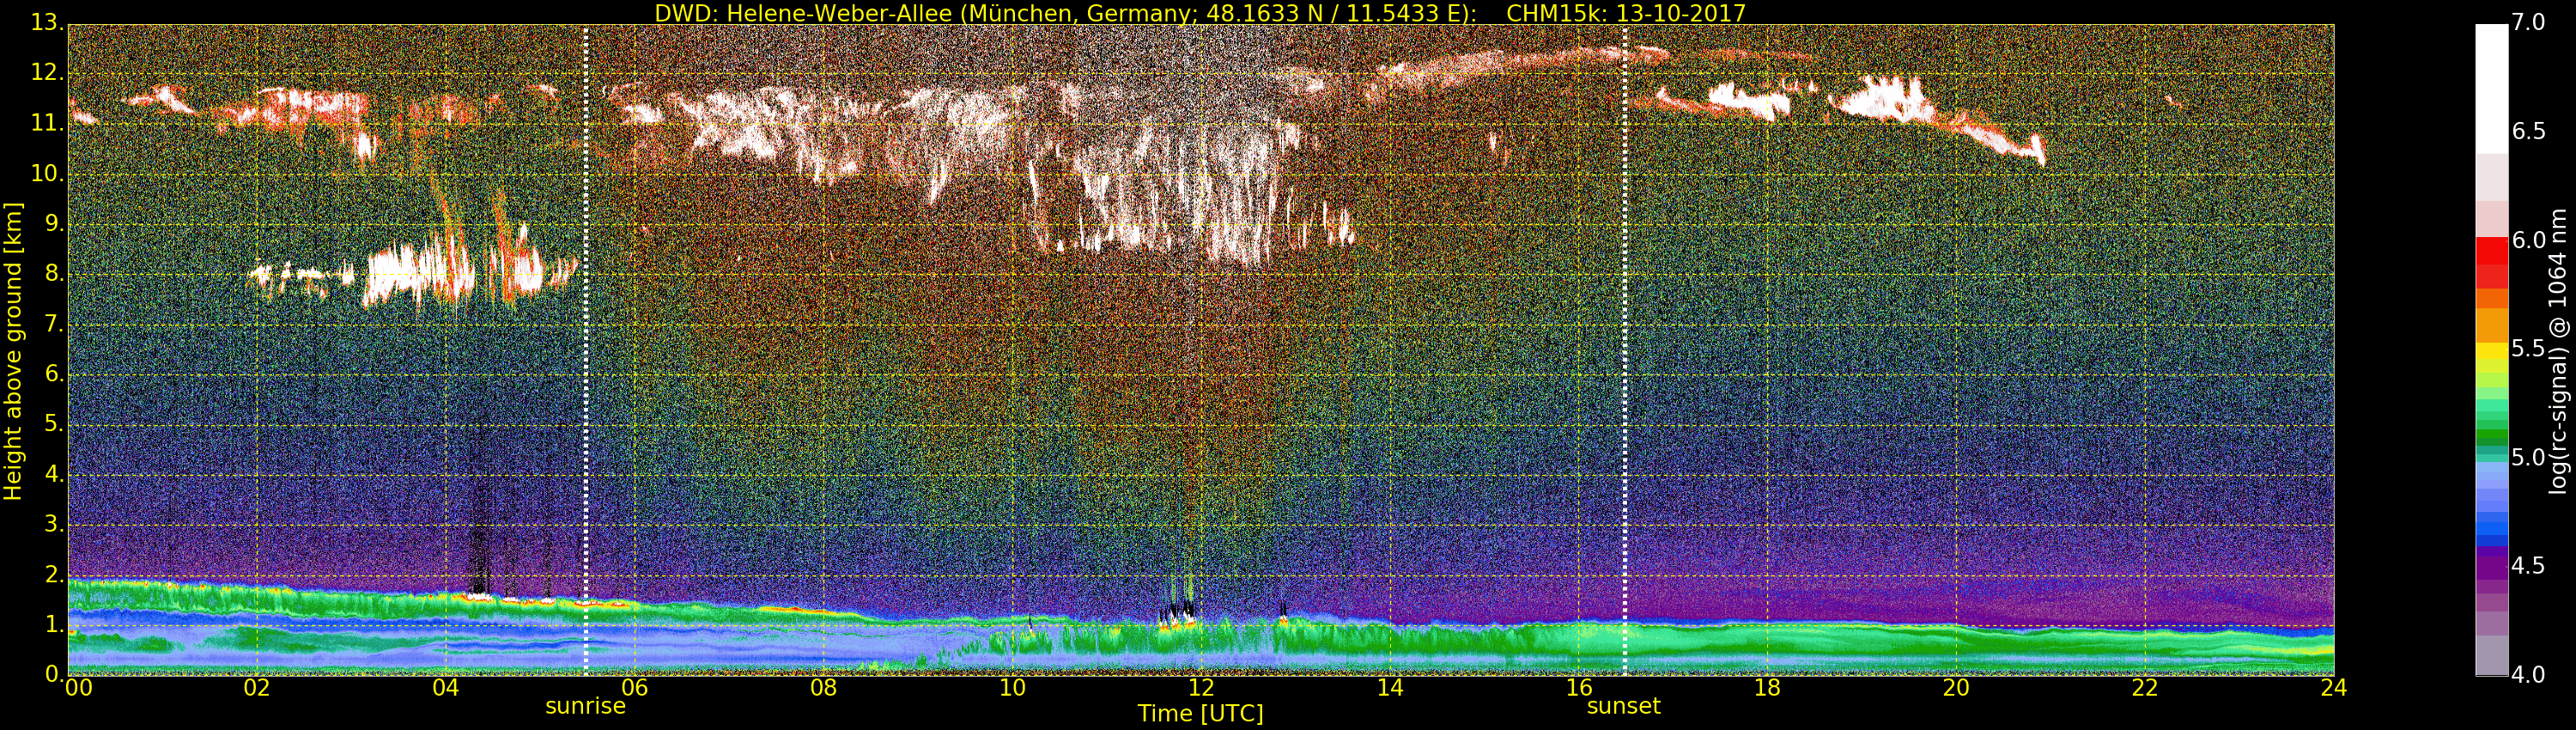Click the 24 hour tick on time axis

tap(2333, 688)
